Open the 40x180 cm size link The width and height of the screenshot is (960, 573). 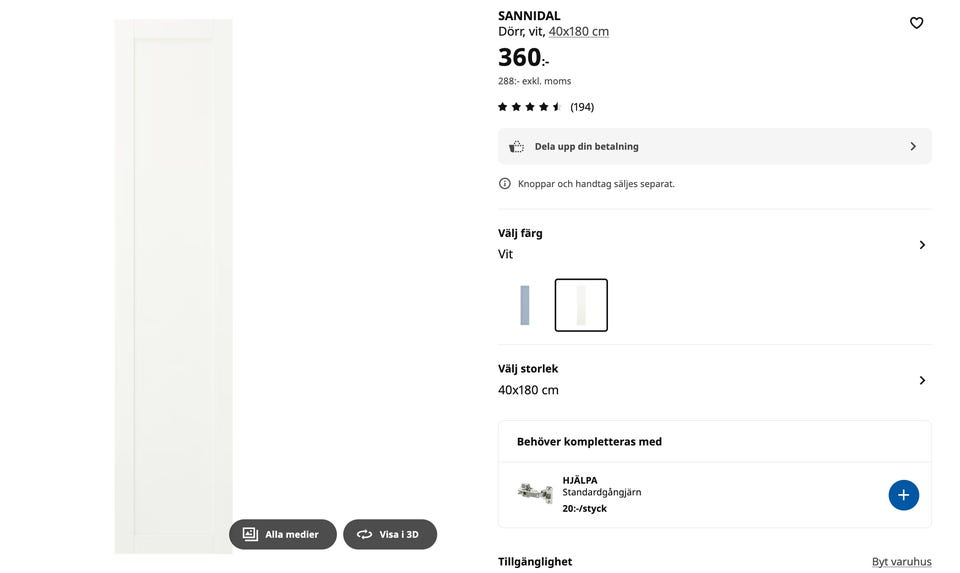coord(578,32)
